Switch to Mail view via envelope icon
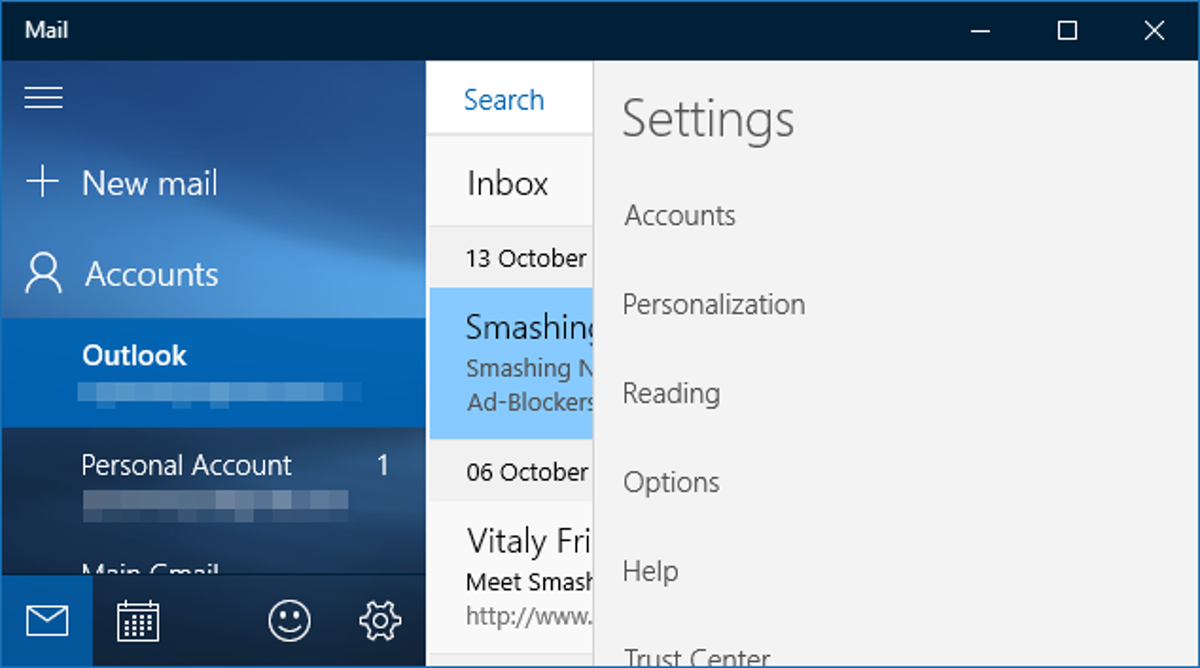Image resolution: width=1200 pixels, height=668 pixels. [x=46, y=620]
